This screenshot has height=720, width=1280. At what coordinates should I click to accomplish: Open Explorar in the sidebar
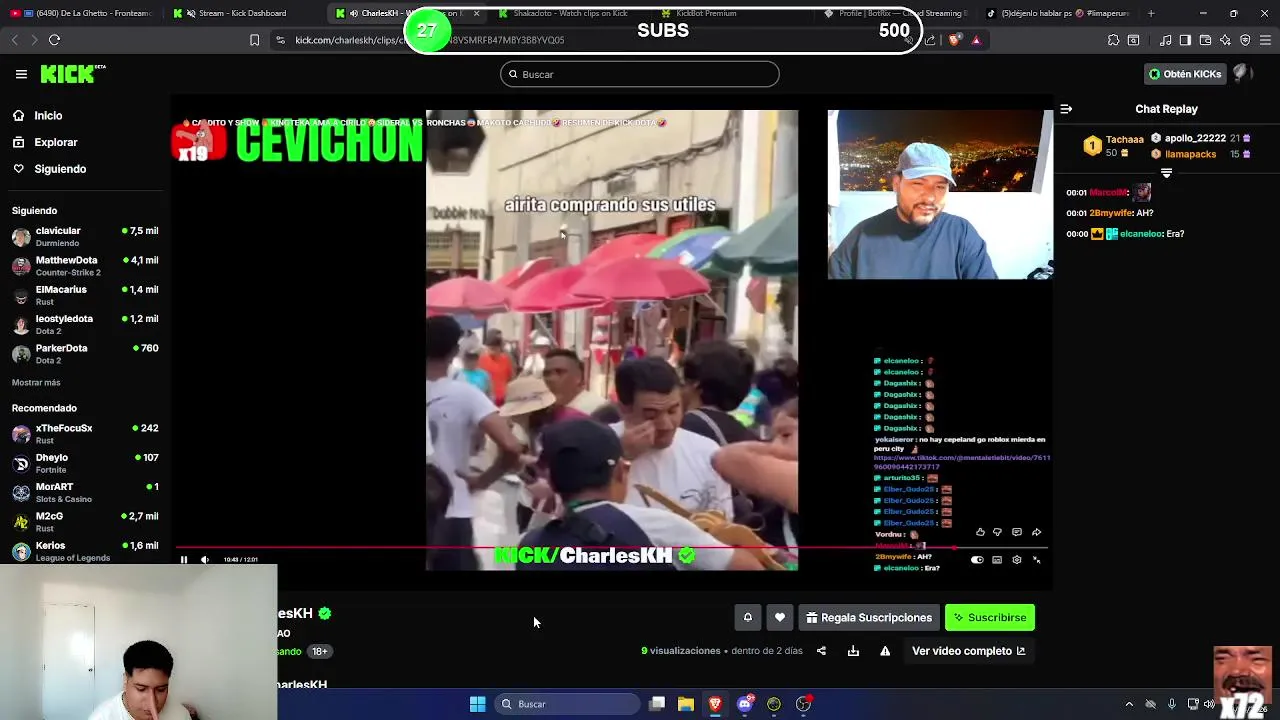point(45,142)
